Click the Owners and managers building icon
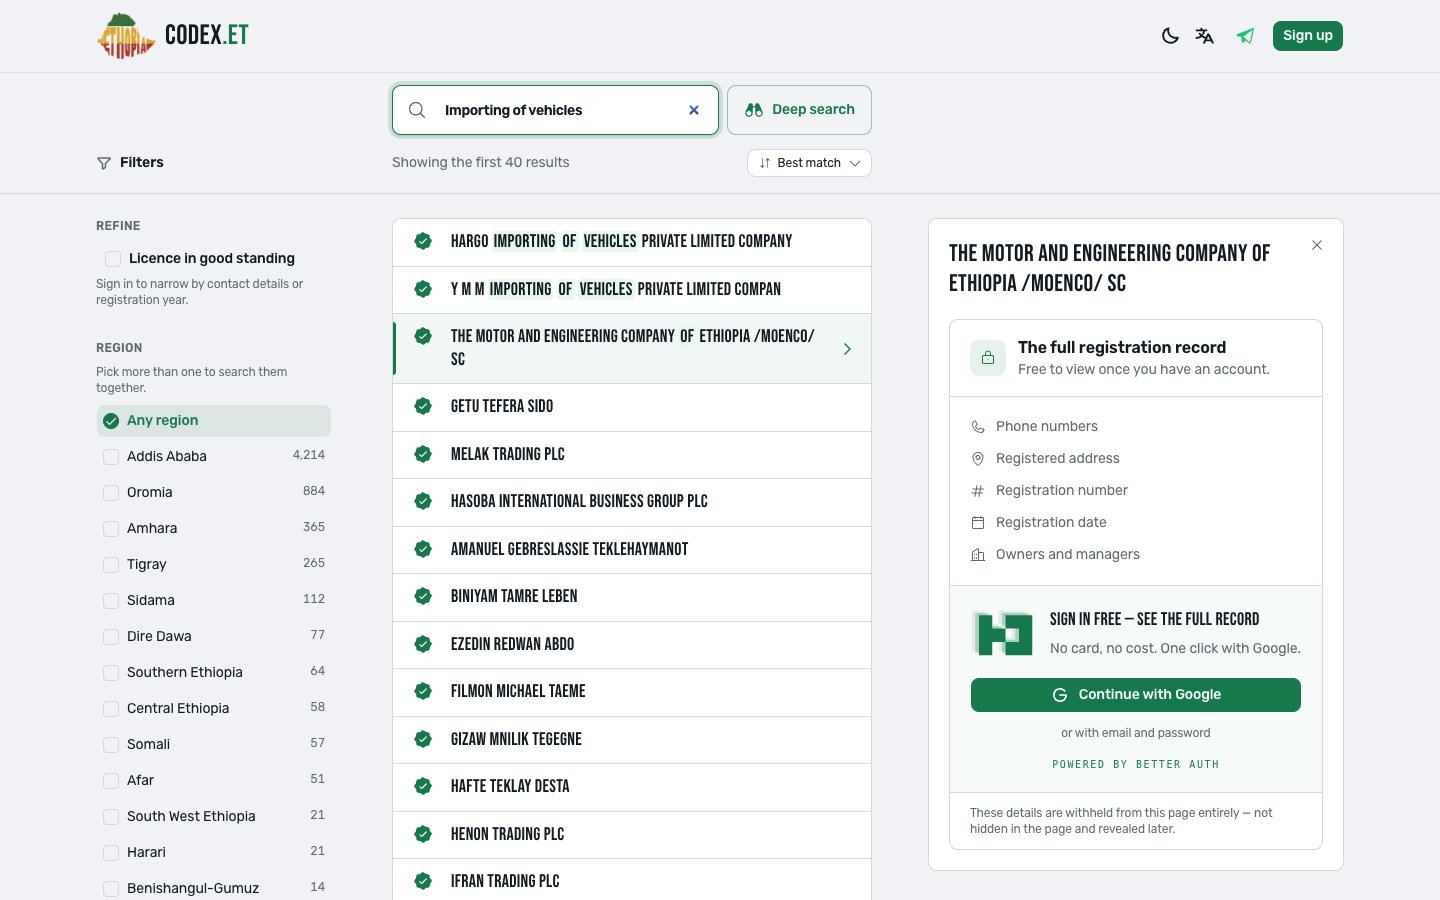The image size is (1440, 900). coord(978,555)
